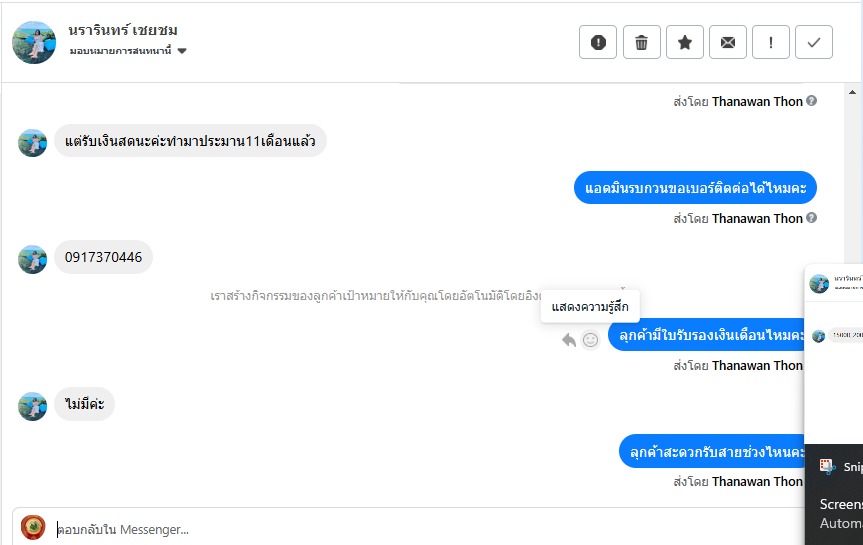Delete conversation with the trash icon
Viewport: 863px width, 545px height.
tap(642, 42)
